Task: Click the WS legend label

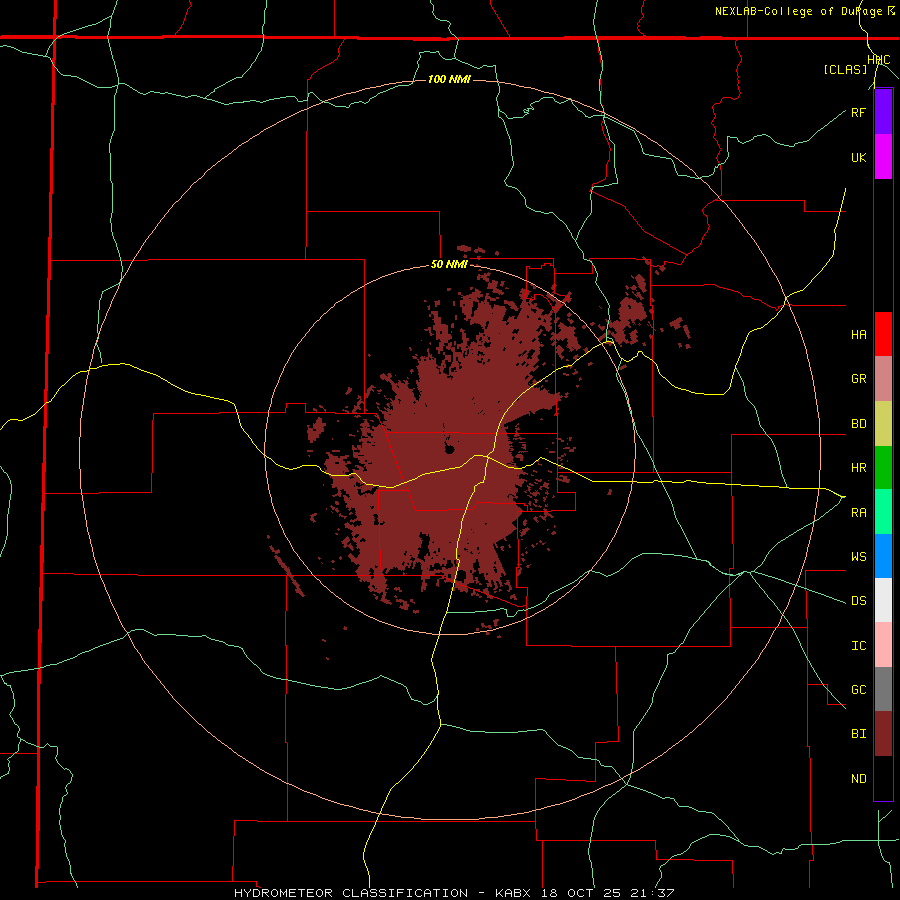Action: (858, 557)
